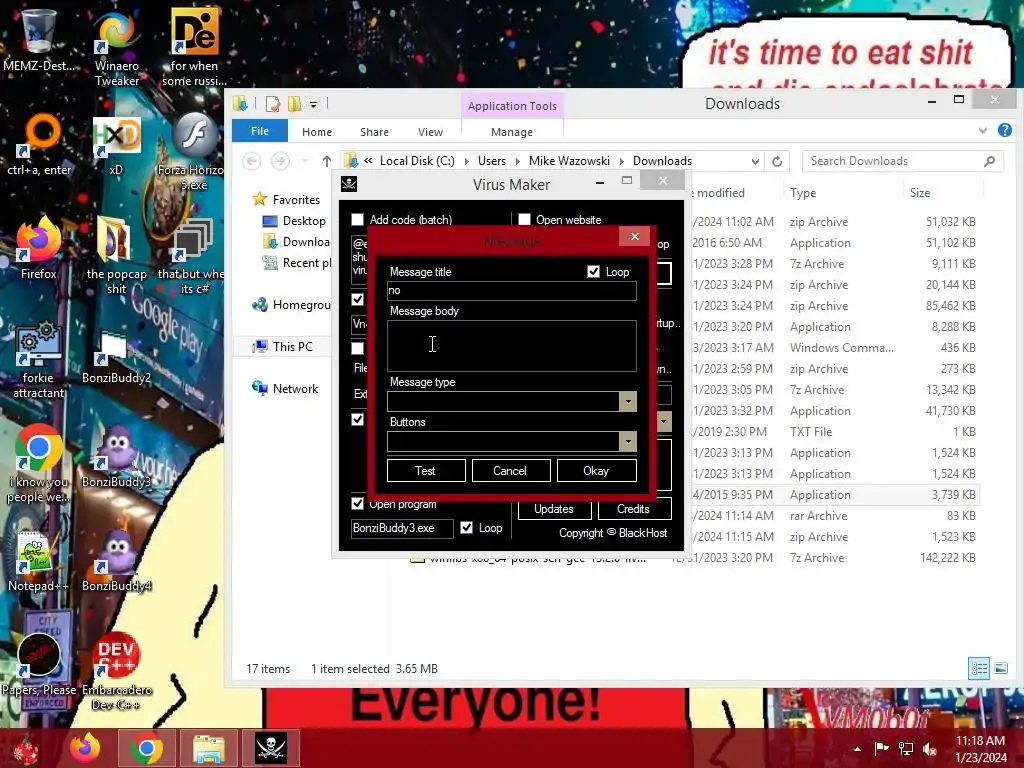Click Virus Maker pirate flag taskbar icon
1024x768 pixels.
tap(271, 748)
